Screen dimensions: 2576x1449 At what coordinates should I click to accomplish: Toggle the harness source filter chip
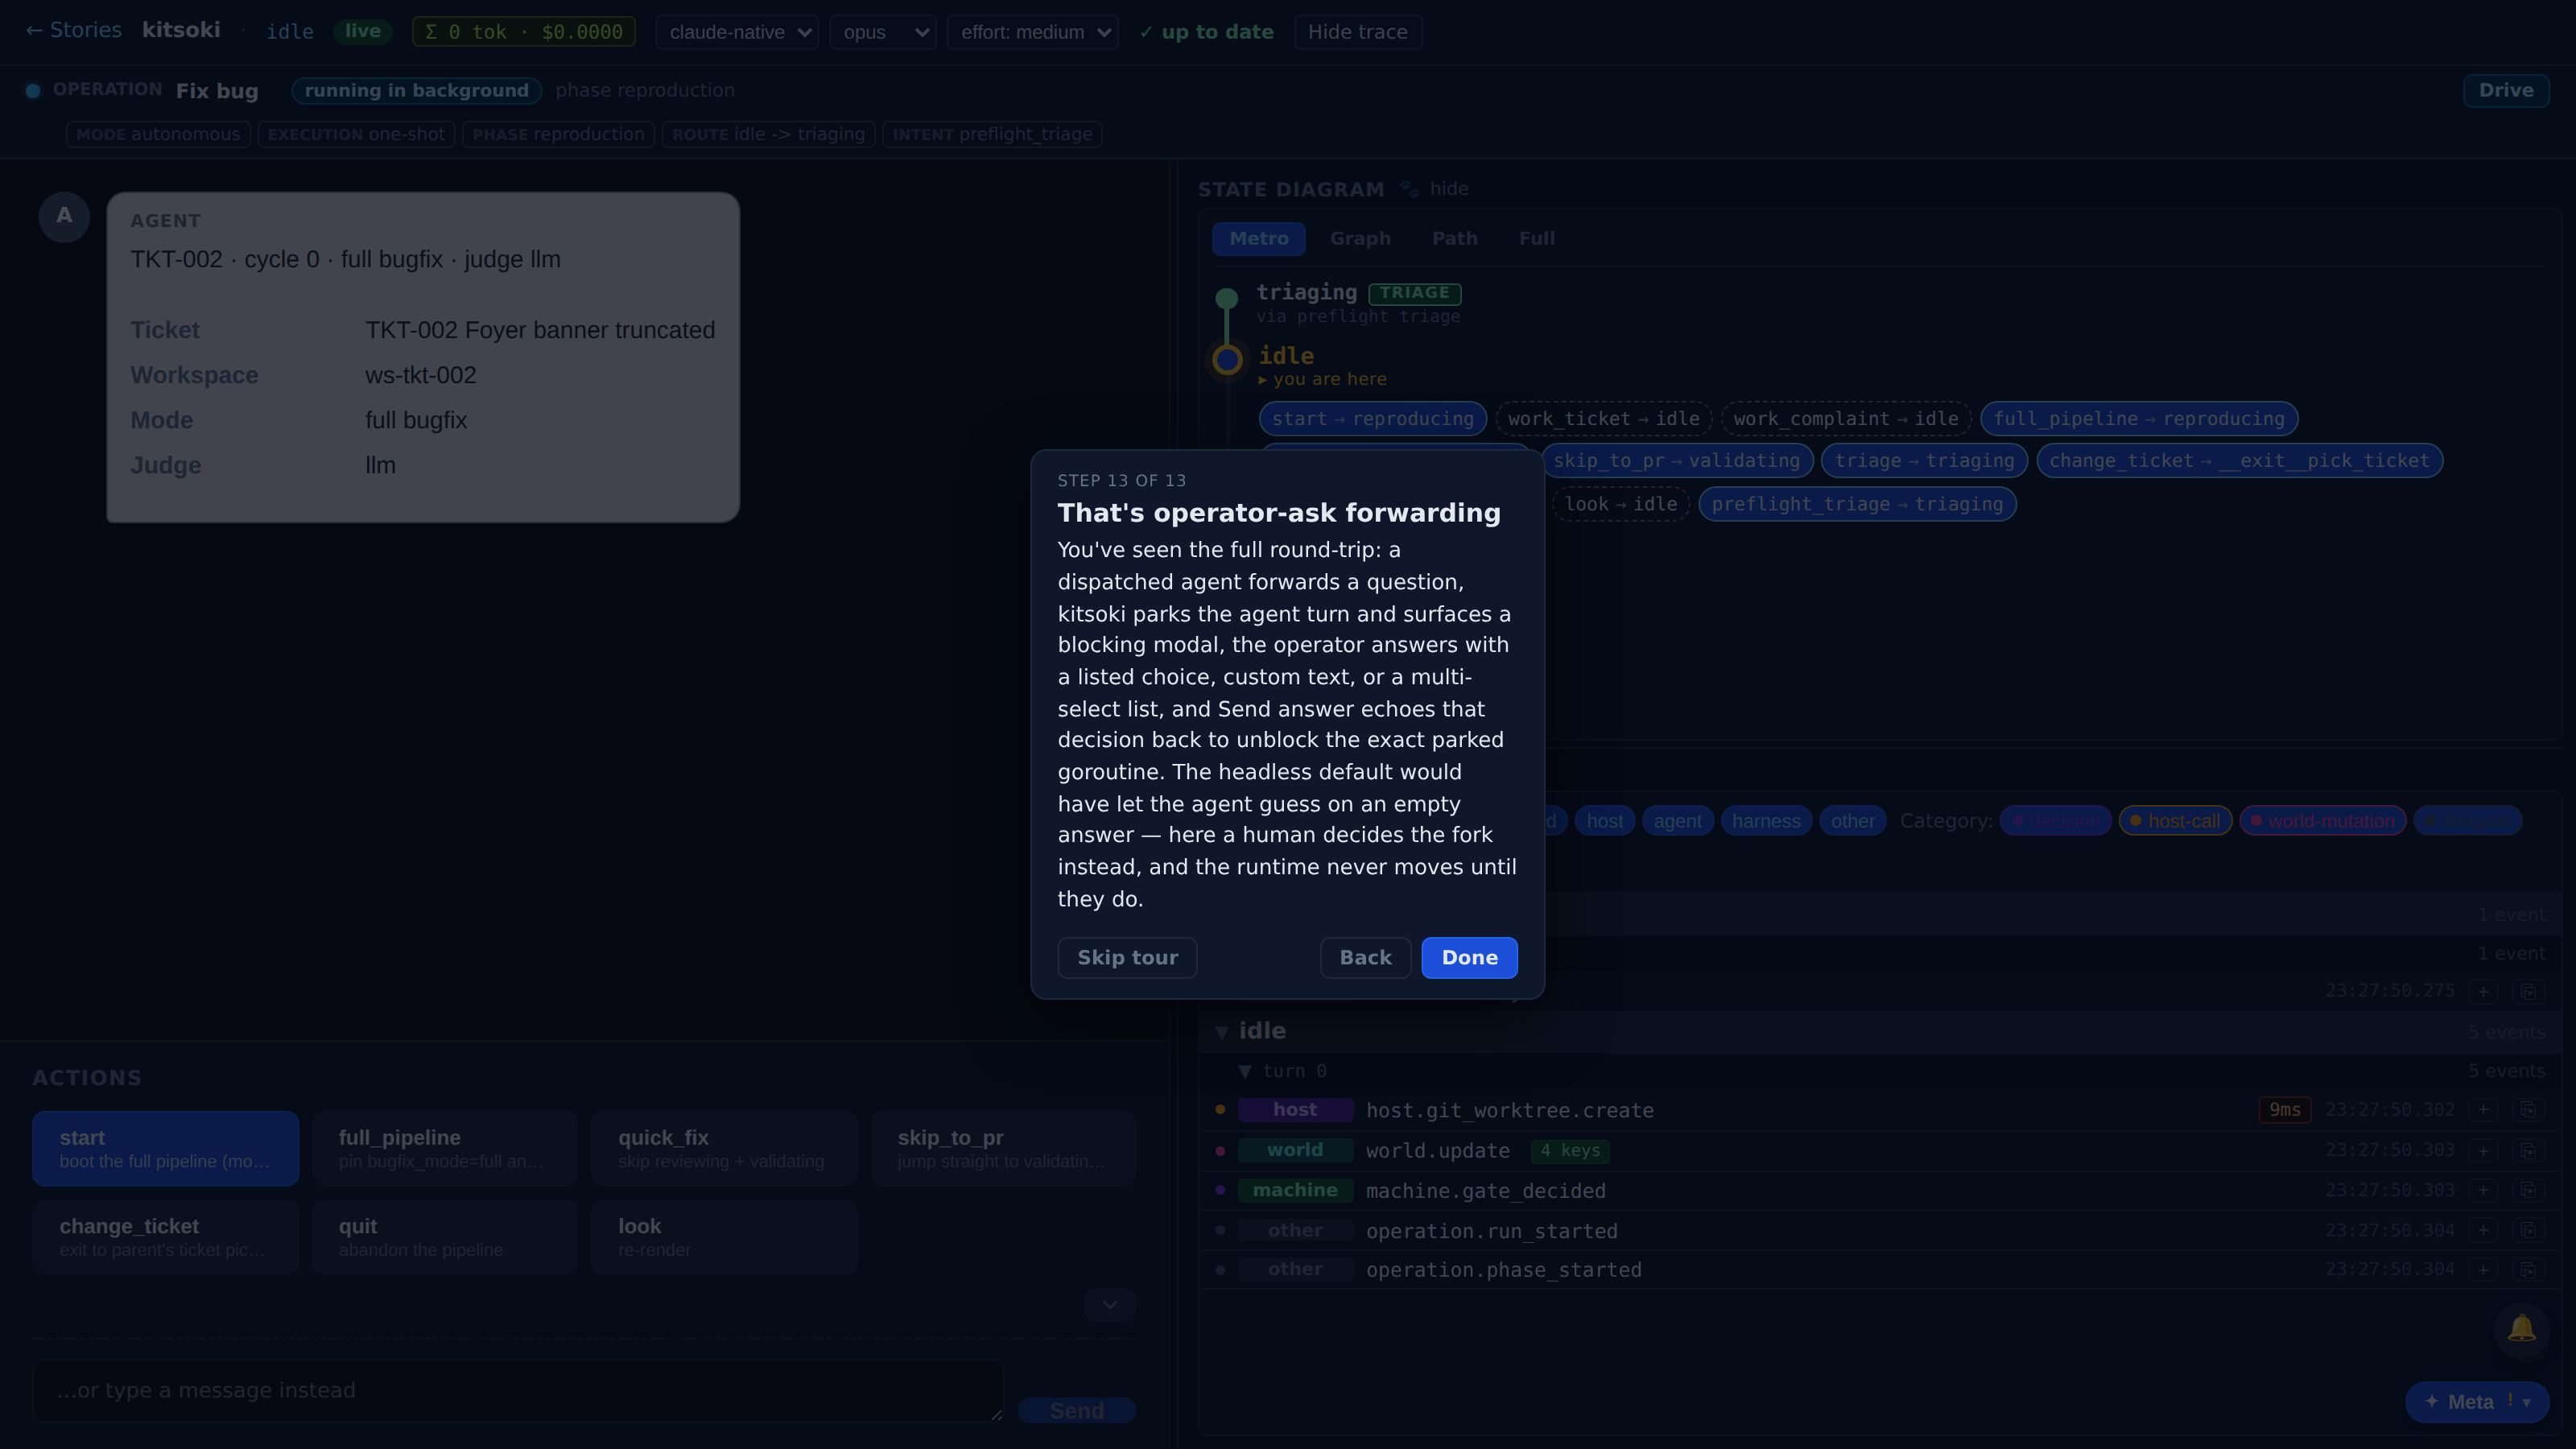[1765, 821]
